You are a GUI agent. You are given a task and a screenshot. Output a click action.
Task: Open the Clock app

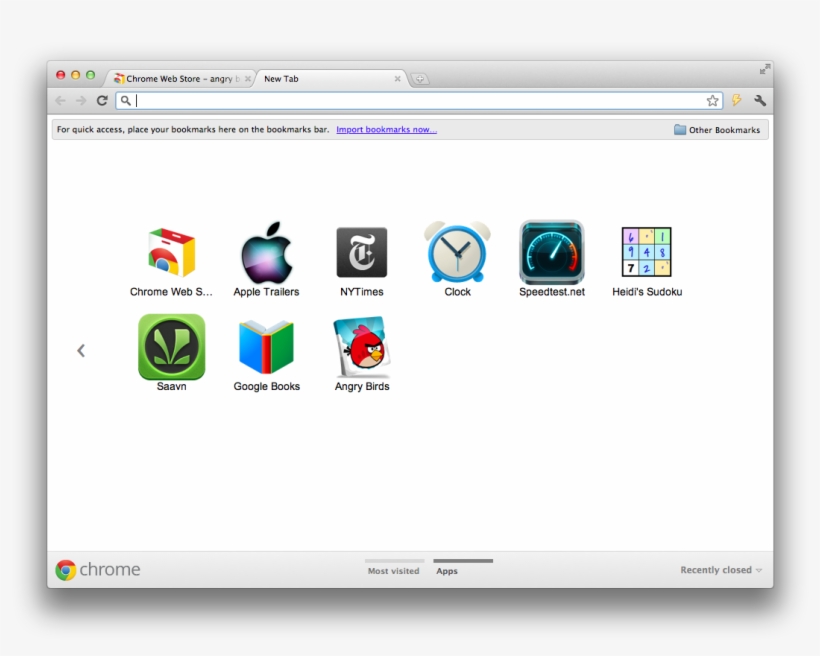coord(456,253)
